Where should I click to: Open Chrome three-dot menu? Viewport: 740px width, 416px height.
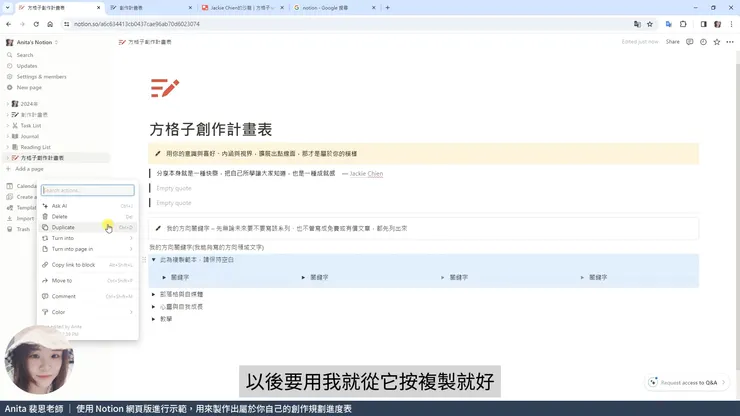(732, 24)
